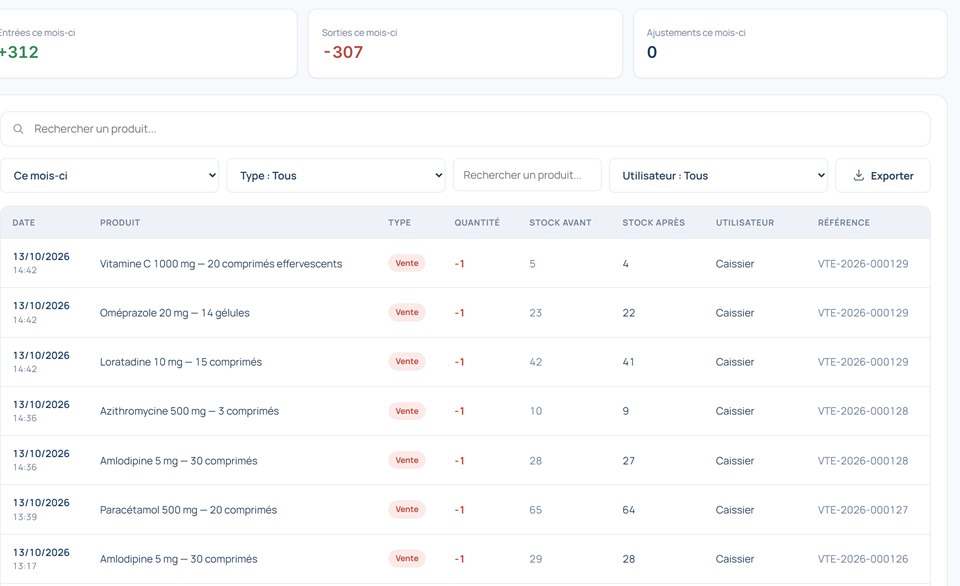
Task: Click the Vente badge on Loratadine row
Action: tap(407, 361)
